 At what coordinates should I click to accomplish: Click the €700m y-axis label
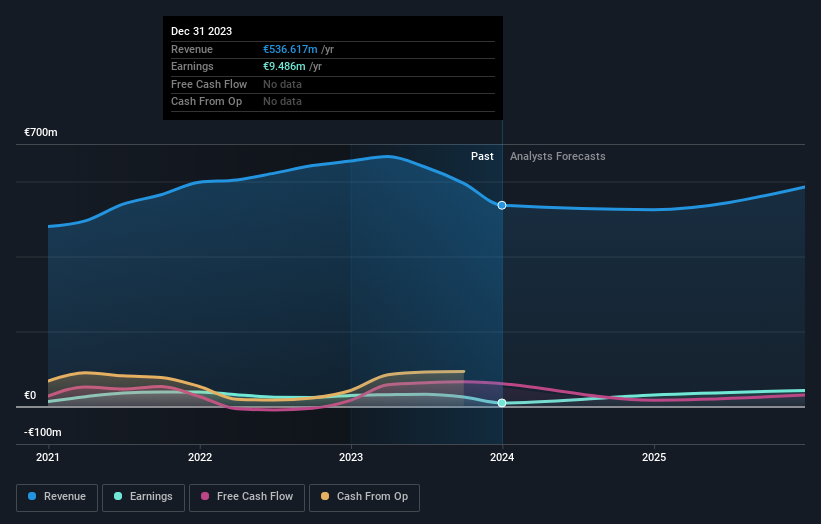[x=40, y=132]
